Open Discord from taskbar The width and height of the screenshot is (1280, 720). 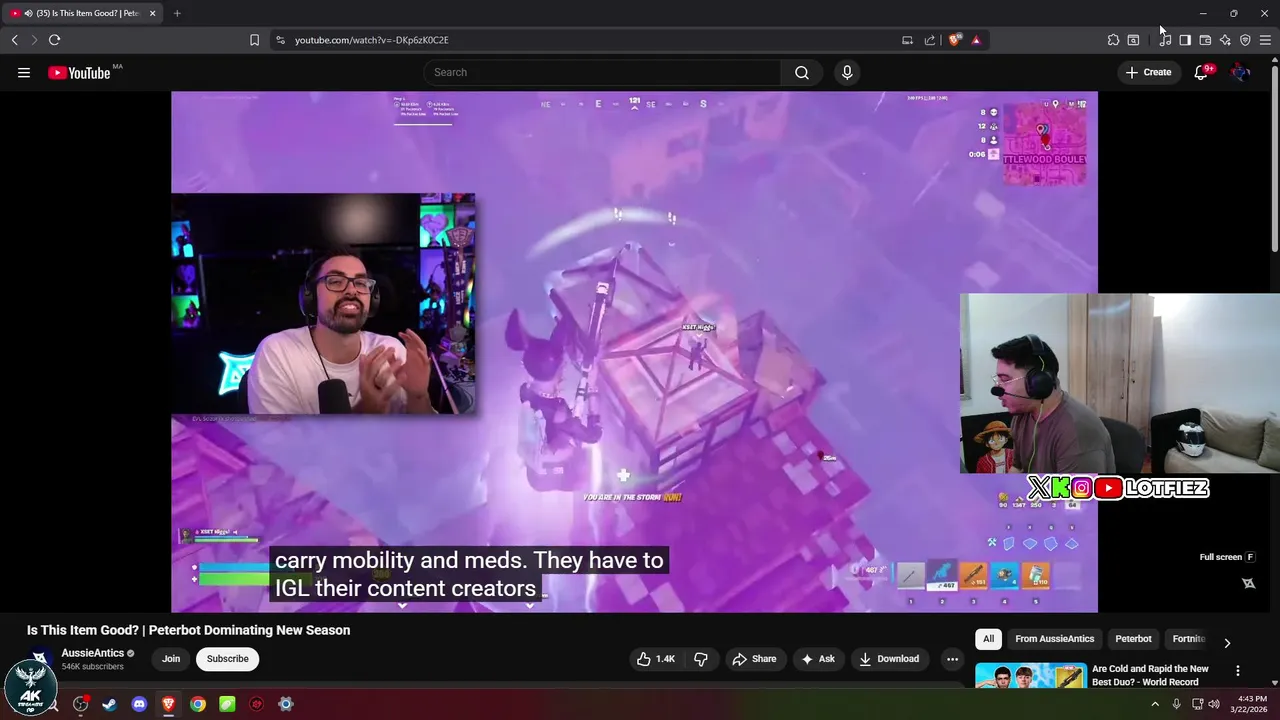(139, 704)
